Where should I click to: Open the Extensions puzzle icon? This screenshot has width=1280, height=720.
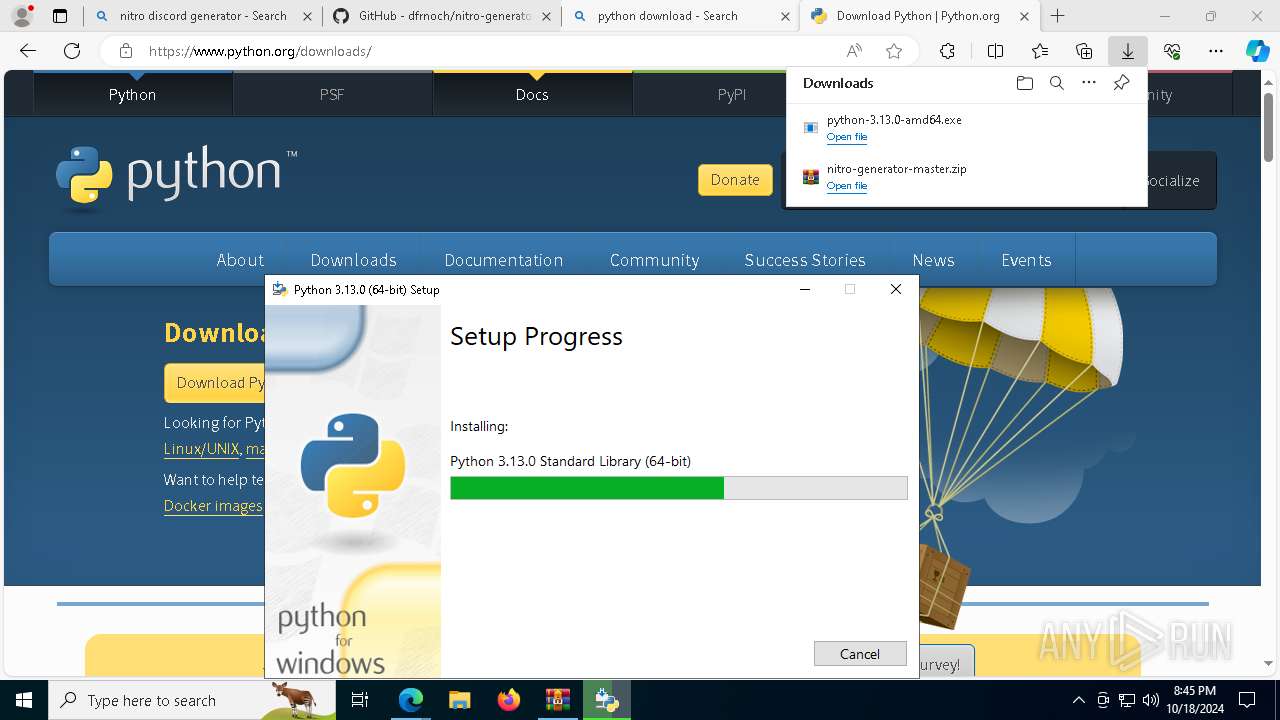point(947,51)
